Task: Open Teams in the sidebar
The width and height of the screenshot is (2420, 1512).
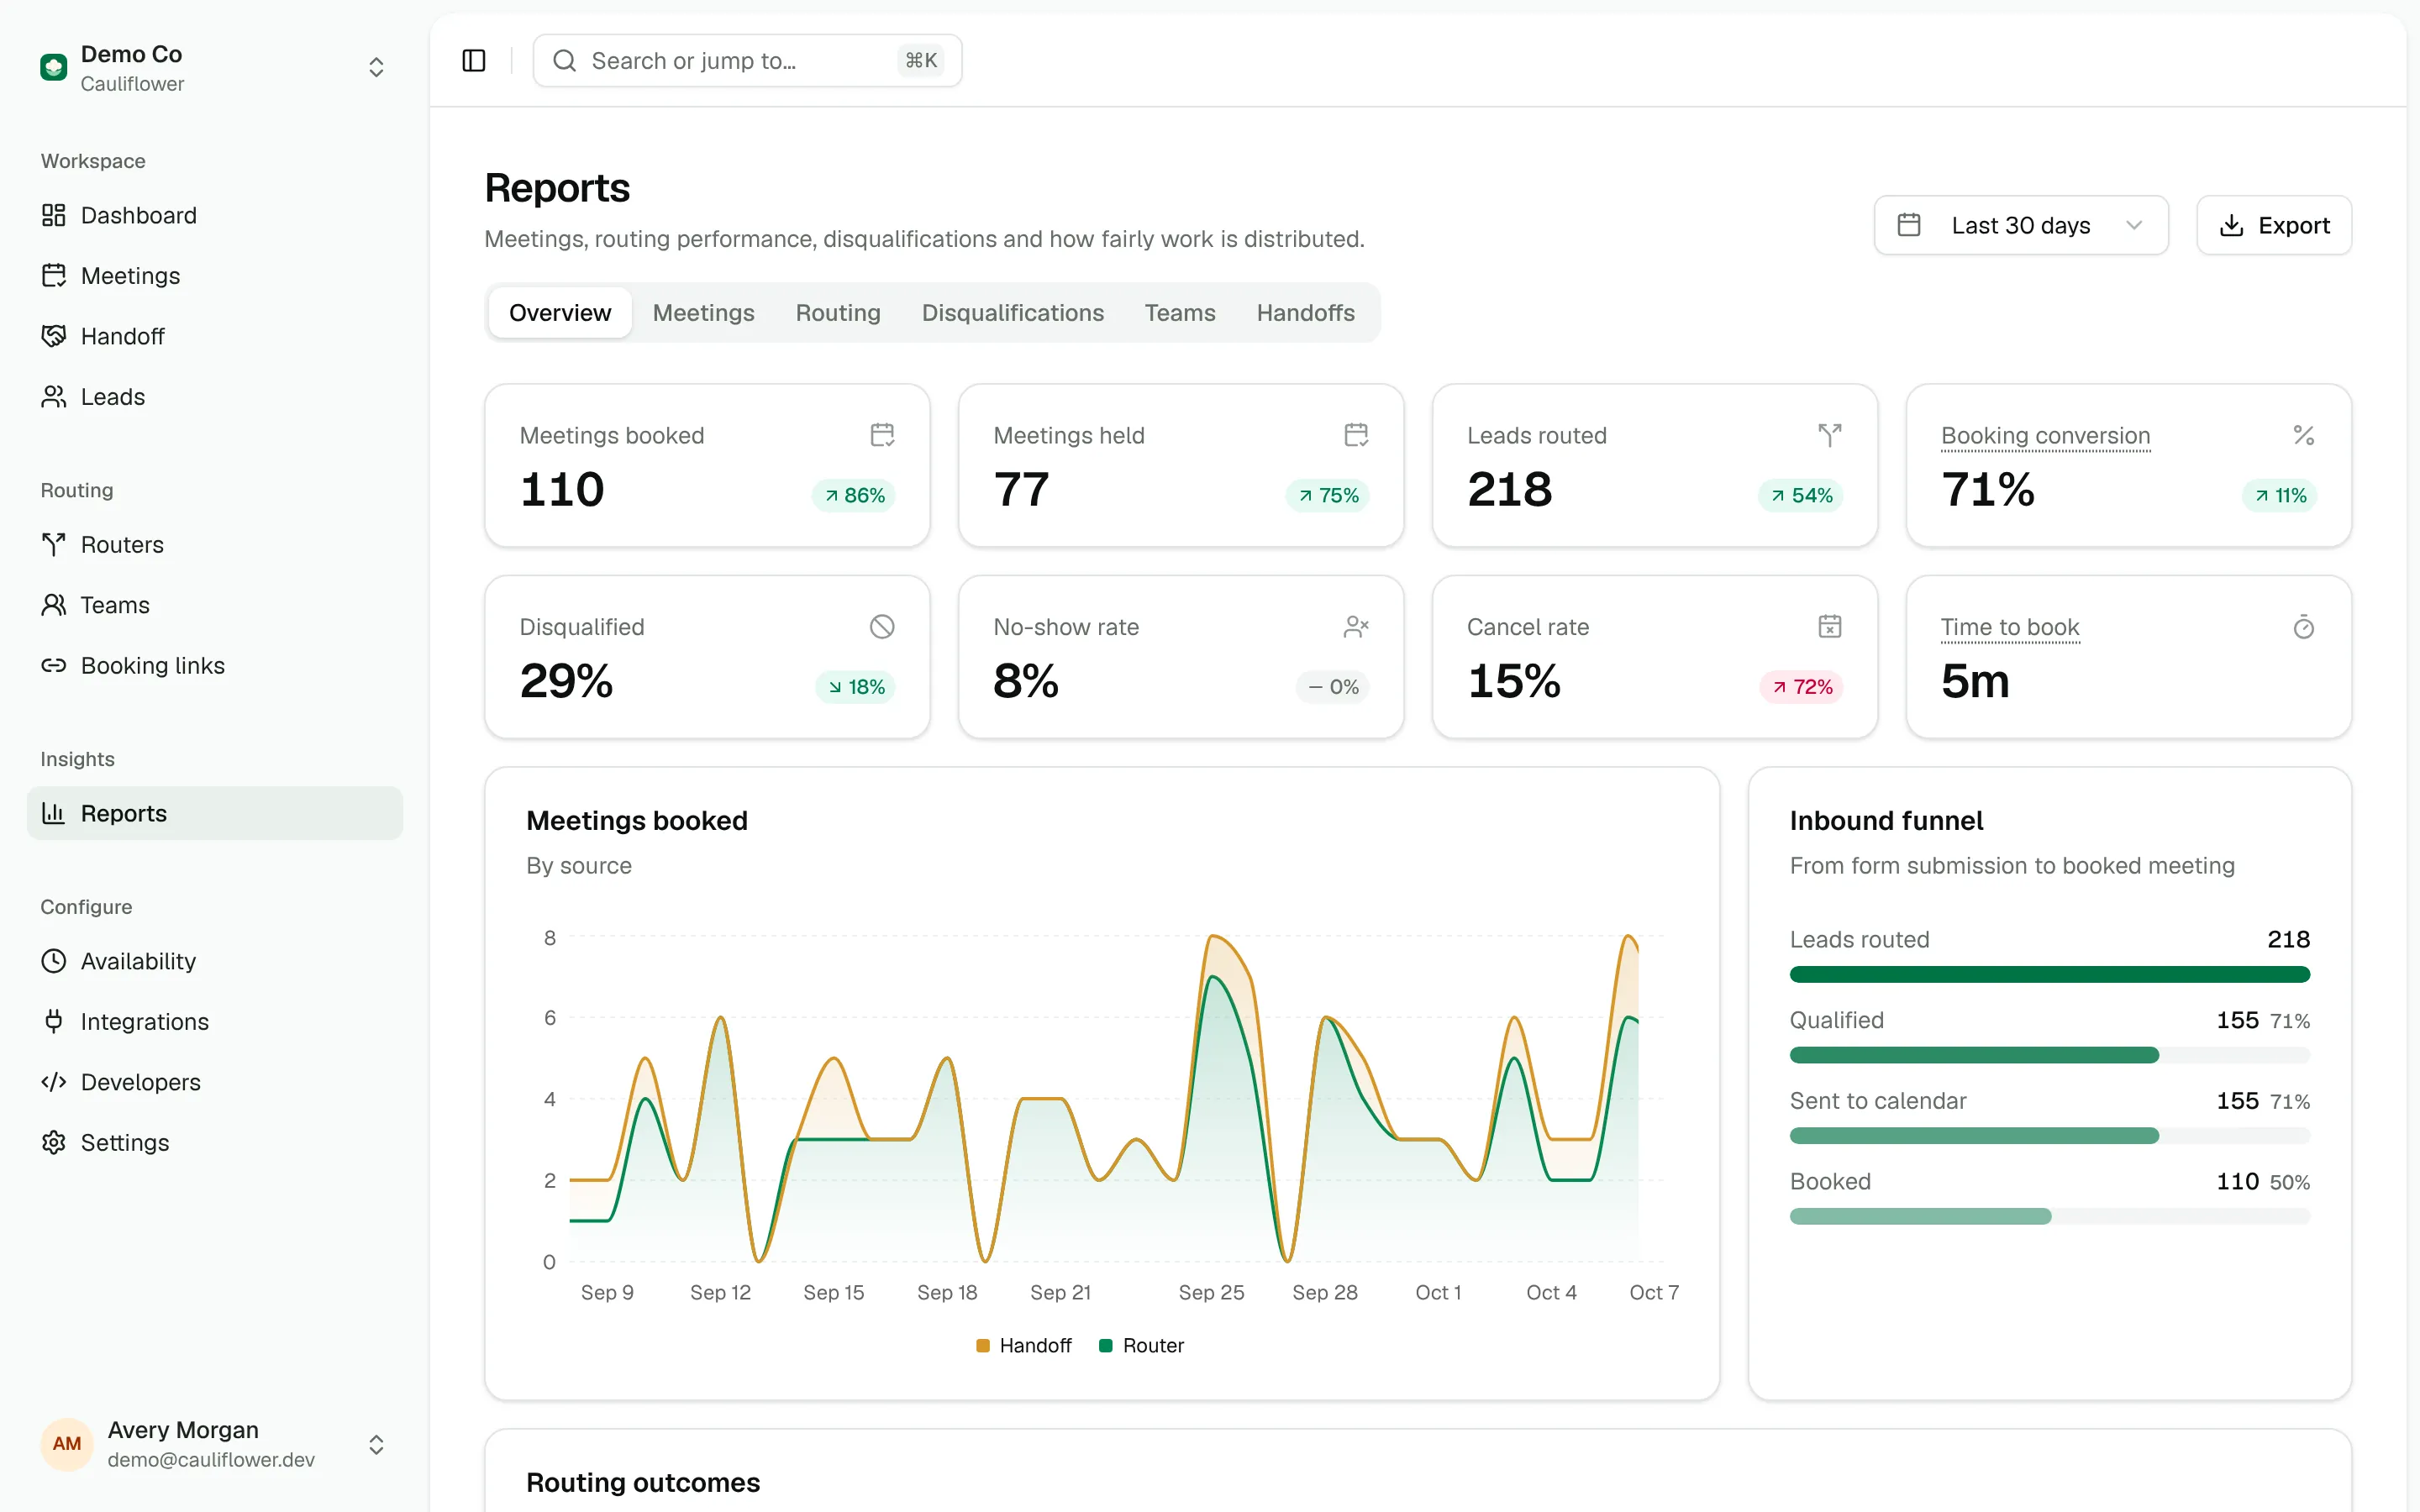Action: (x=214, y=605)
